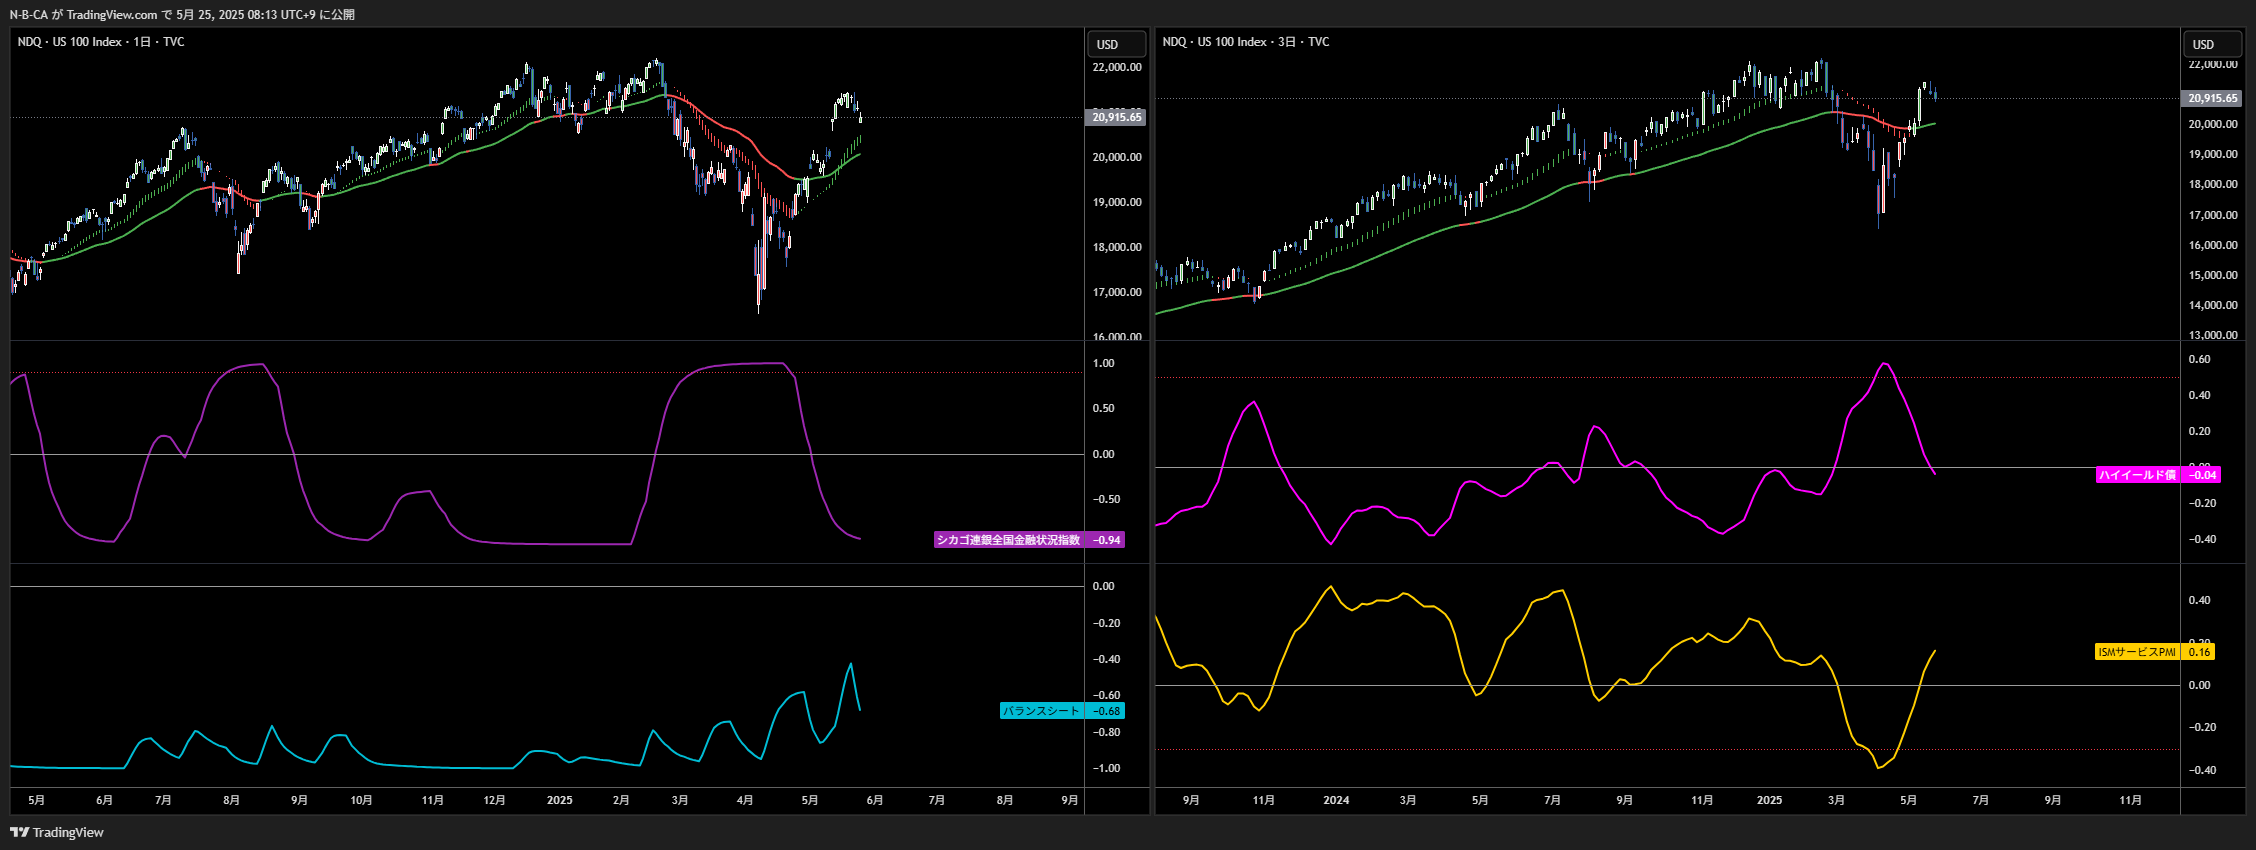Select the 20,915.65 price label on left chart
The height and width of the screenshot is (850, 2256).
[1116, 117]
